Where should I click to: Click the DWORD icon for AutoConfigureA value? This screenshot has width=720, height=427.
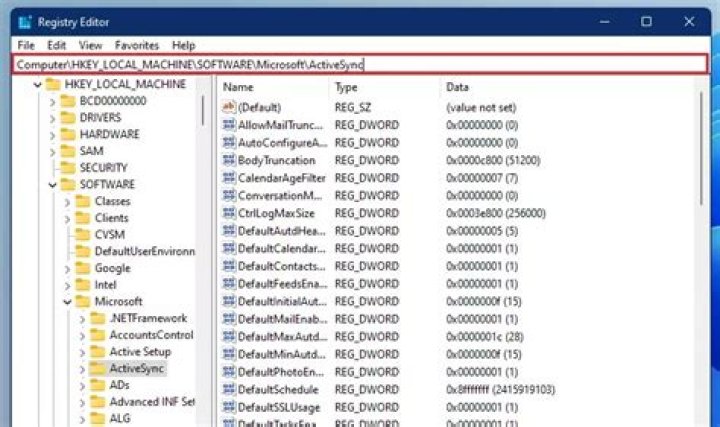coord(229,142)
